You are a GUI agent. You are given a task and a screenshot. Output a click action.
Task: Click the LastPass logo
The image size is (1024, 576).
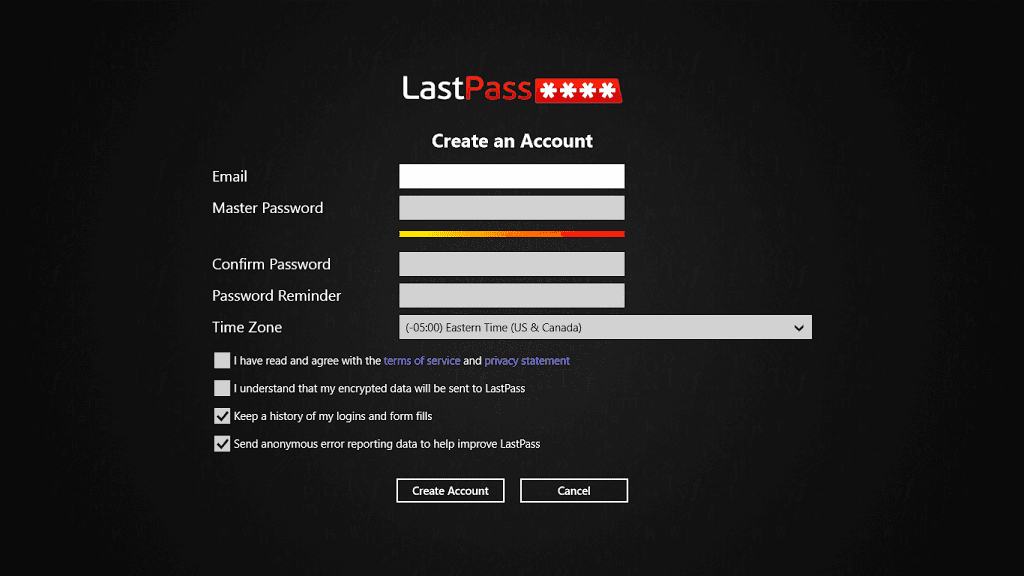pos(512,89)
